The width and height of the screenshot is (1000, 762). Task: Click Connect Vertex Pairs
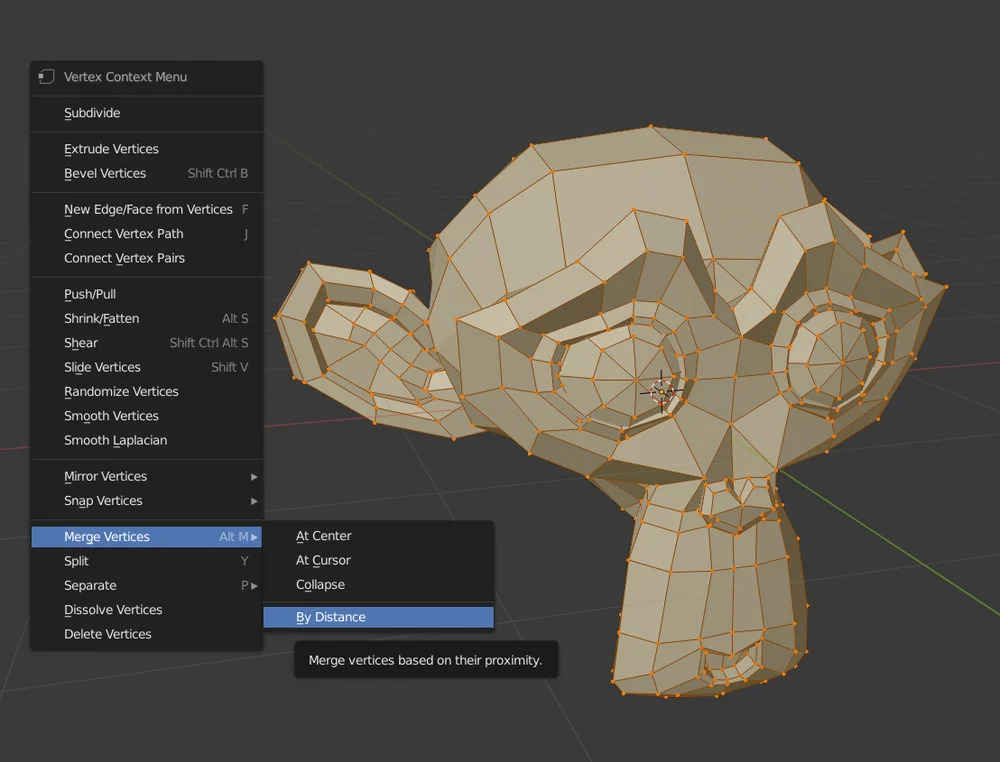coord(124,258)
